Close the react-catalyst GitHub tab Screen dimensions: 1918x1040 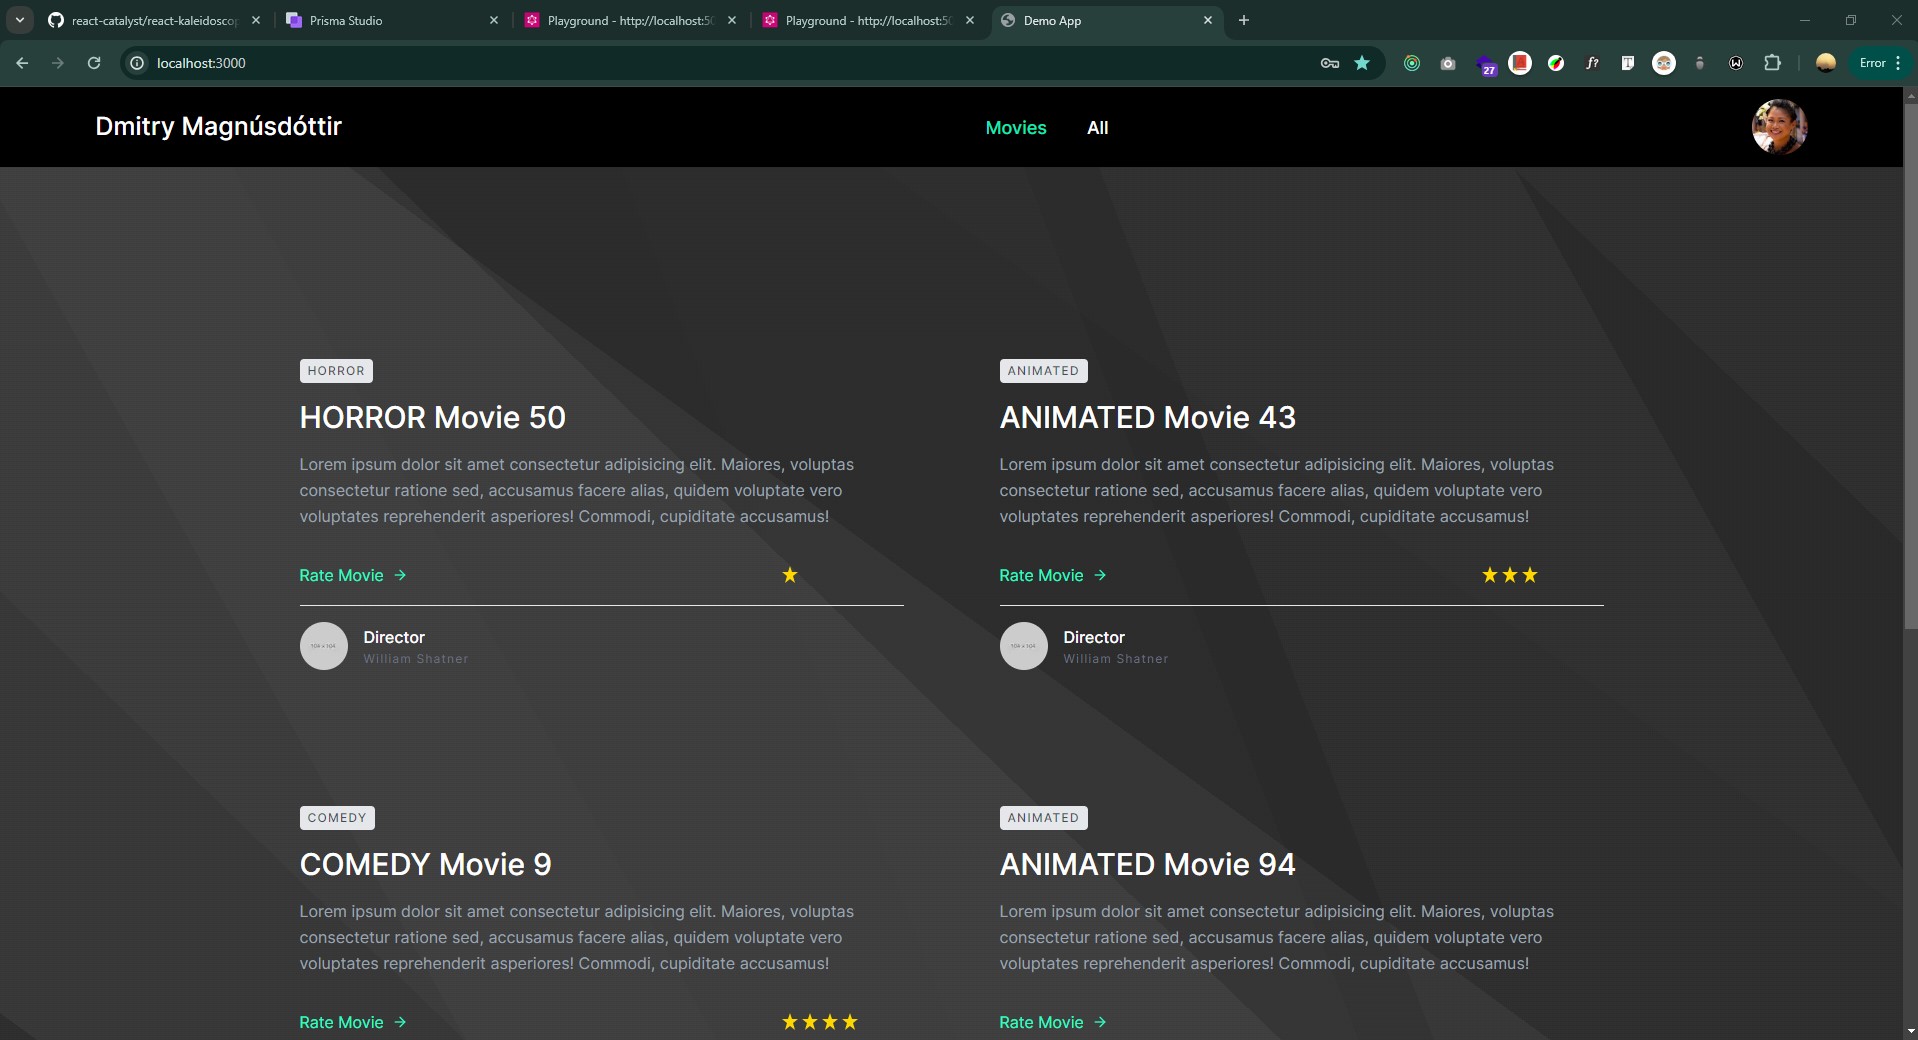coord(256,20)
